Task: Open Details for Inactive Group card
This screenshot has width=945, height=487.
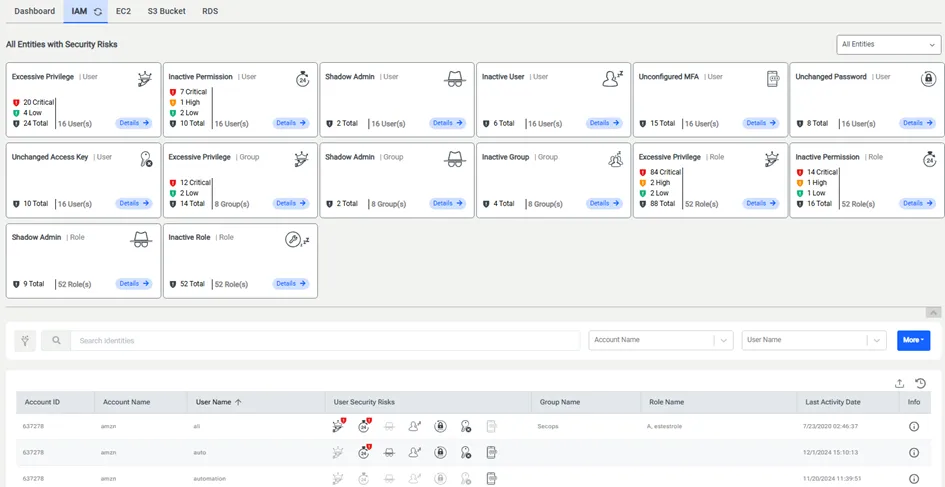Action: pyautogui.click(x=604, y=203)
